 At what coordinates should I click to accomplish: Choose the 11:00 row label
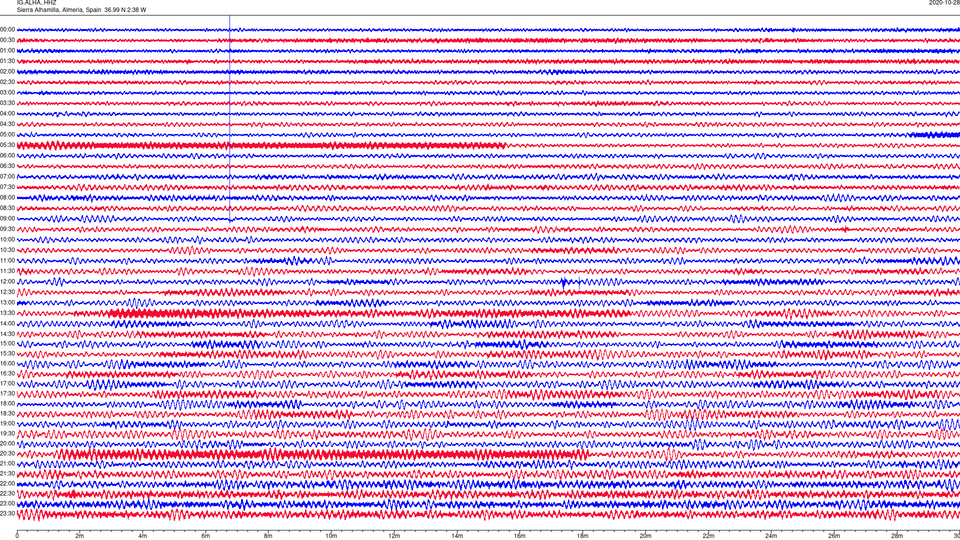pyautogui.click(x=7, y=261)
